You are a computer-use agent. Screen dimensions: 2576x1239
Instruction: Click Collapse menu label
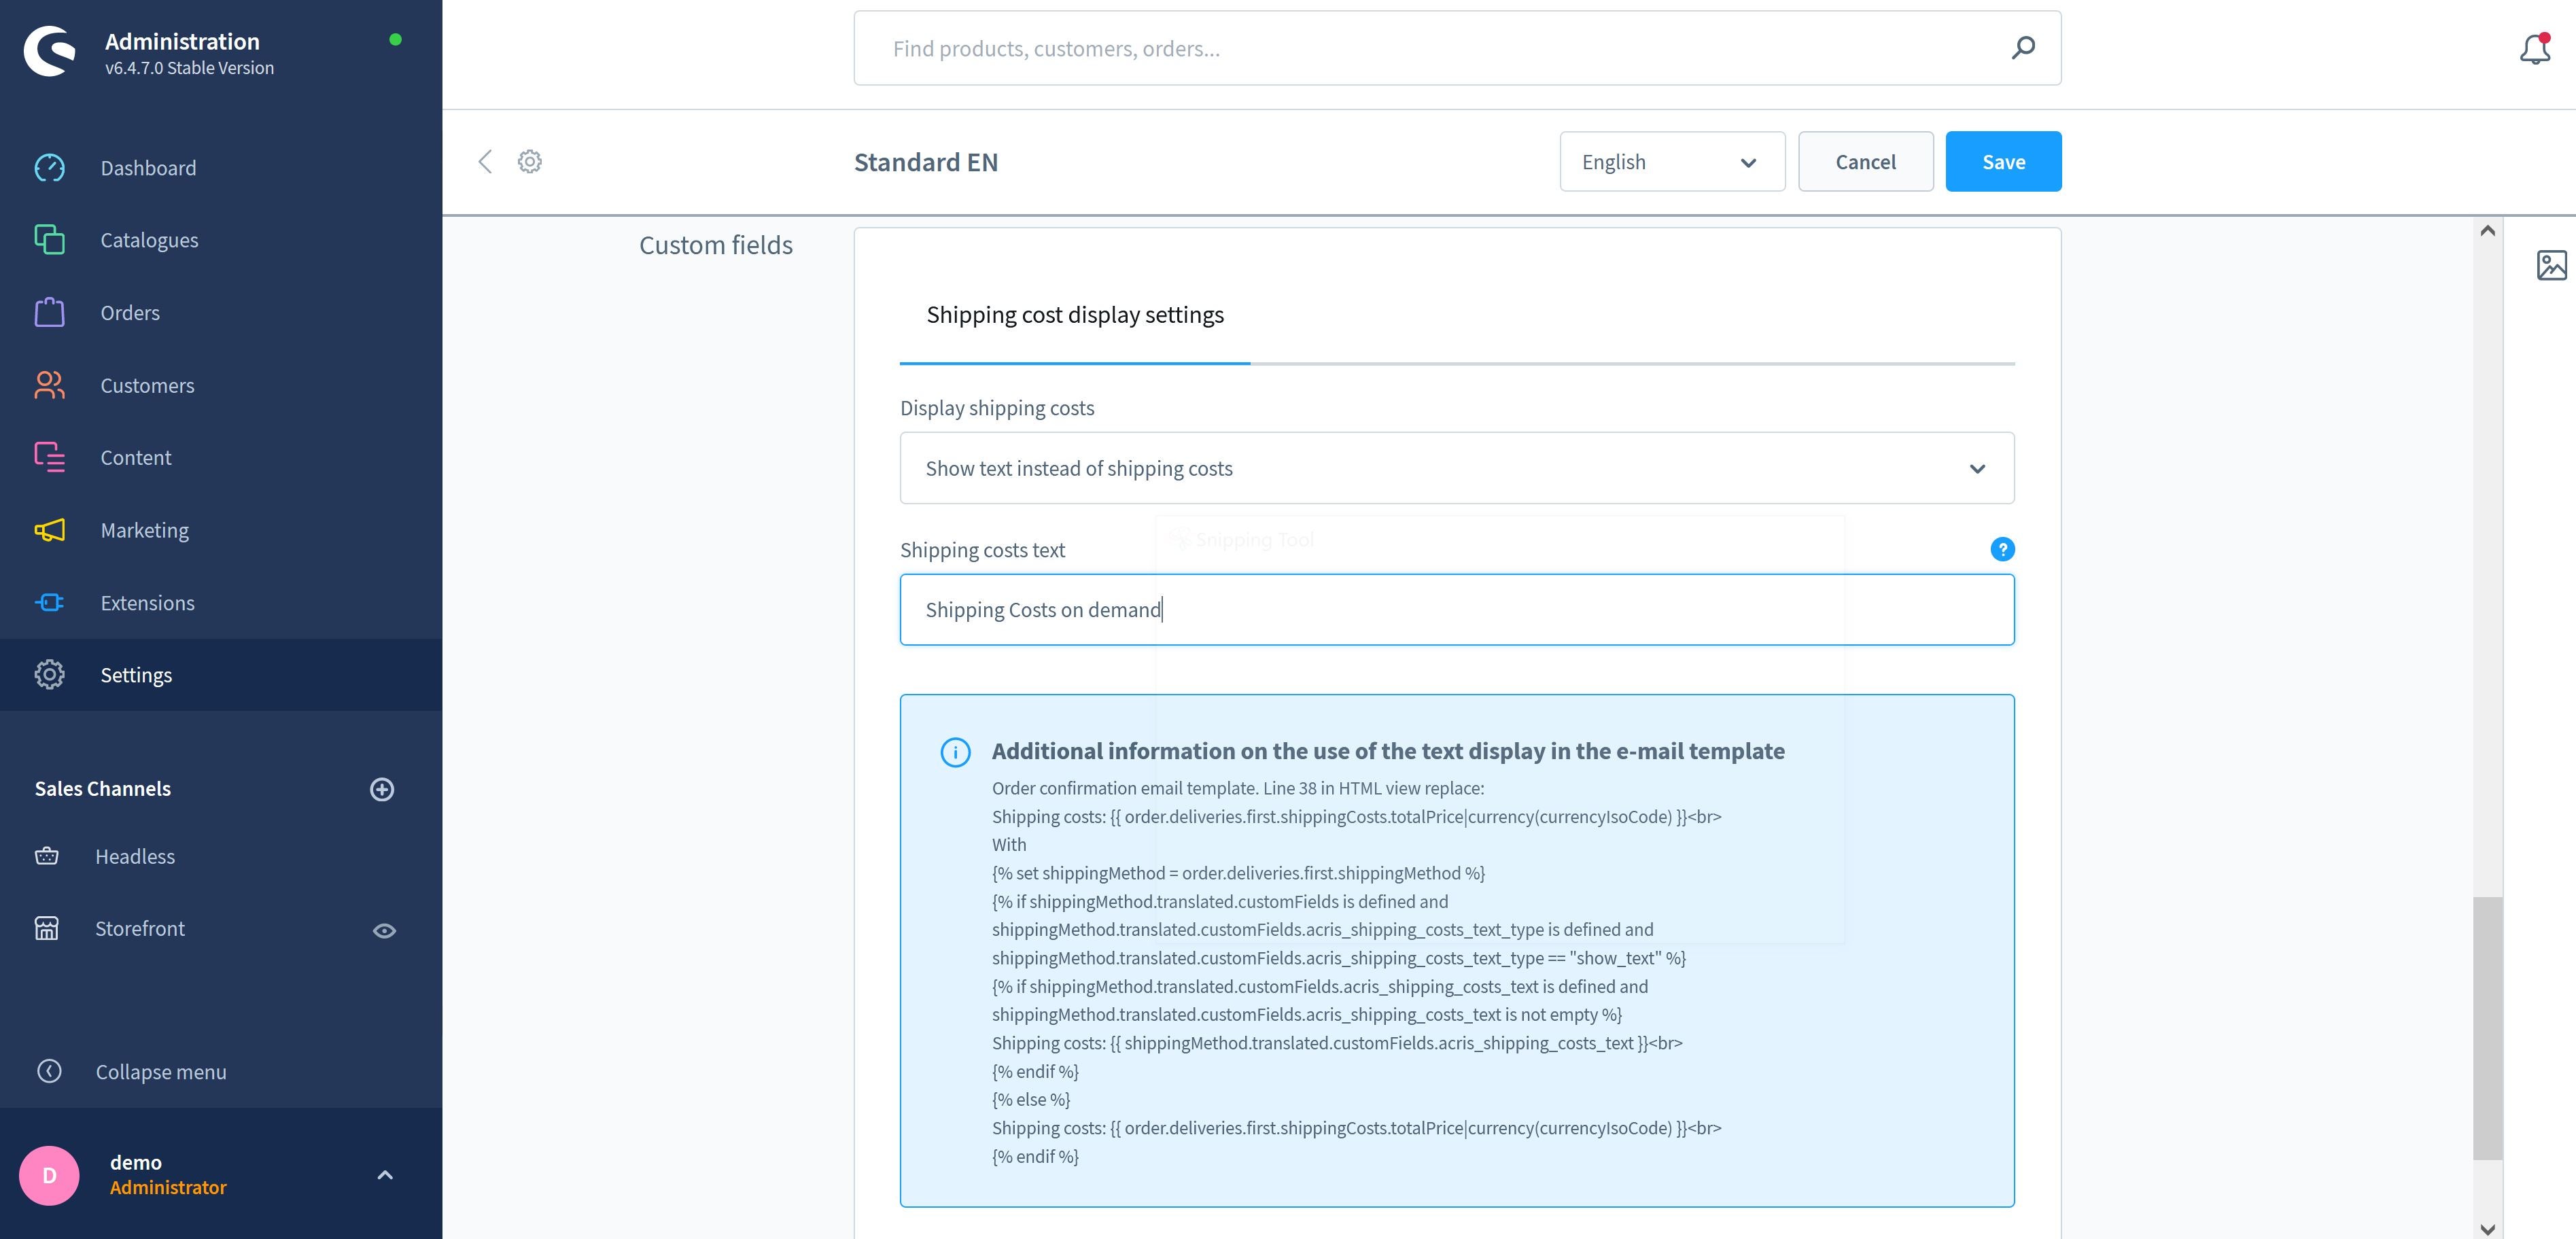[x=161, y=1072]
